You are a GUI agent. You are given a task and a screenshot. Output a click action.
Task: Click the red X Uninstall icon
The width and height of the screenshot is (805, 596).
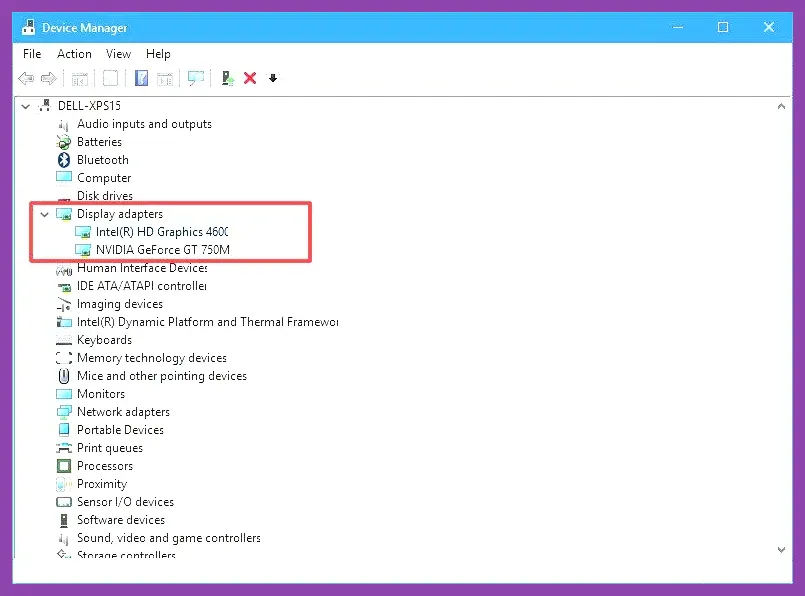(250, 78)
